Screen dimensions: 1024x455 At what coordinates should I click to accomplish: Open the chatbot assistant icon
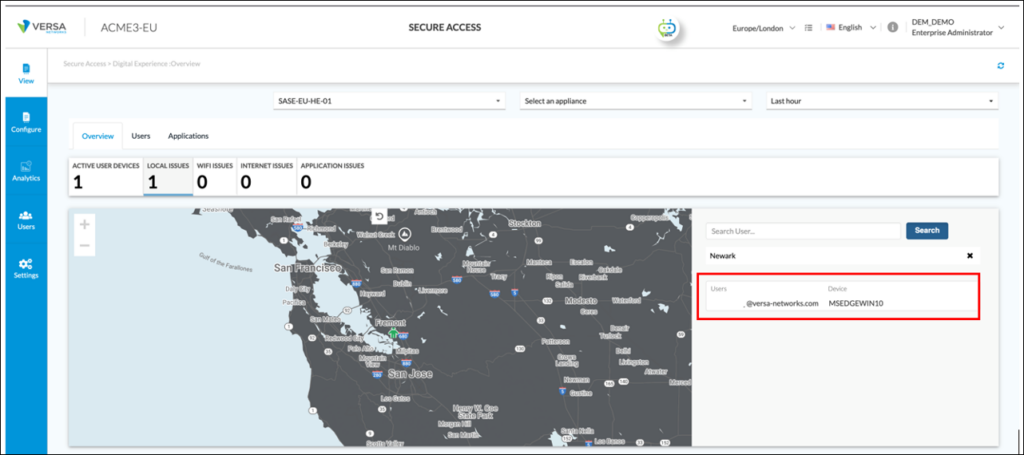click(667, 28)
